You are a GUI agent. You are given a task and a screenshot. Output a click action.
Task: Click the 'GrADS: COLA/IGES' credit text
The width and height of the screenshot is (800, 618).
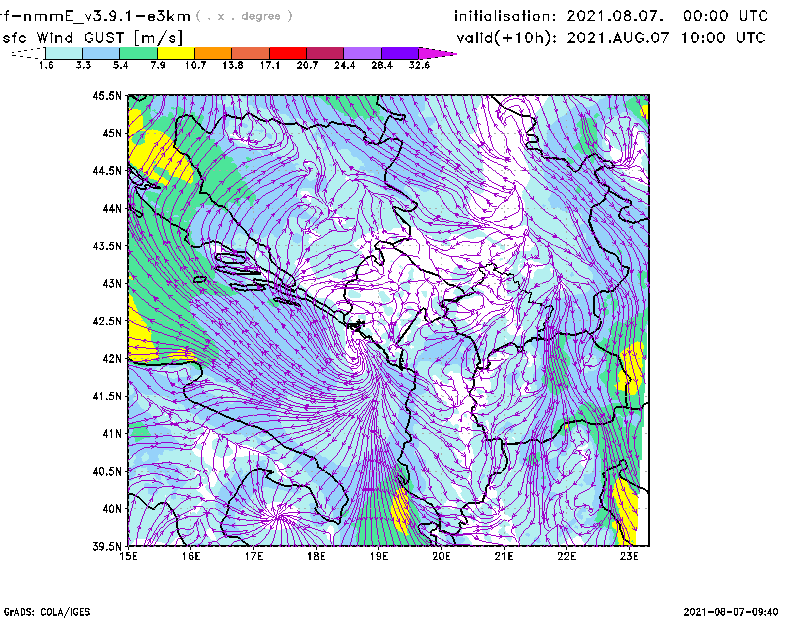(47, 612)
